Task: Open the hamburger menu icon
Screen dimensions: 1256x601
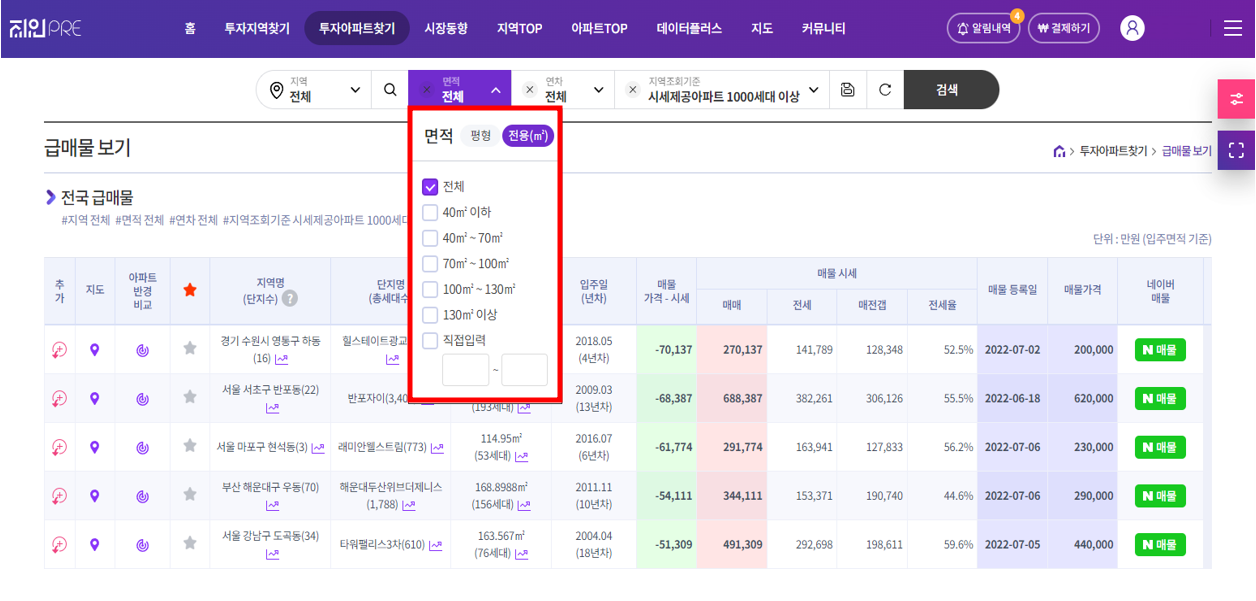Action: [x=1232, y=28]
